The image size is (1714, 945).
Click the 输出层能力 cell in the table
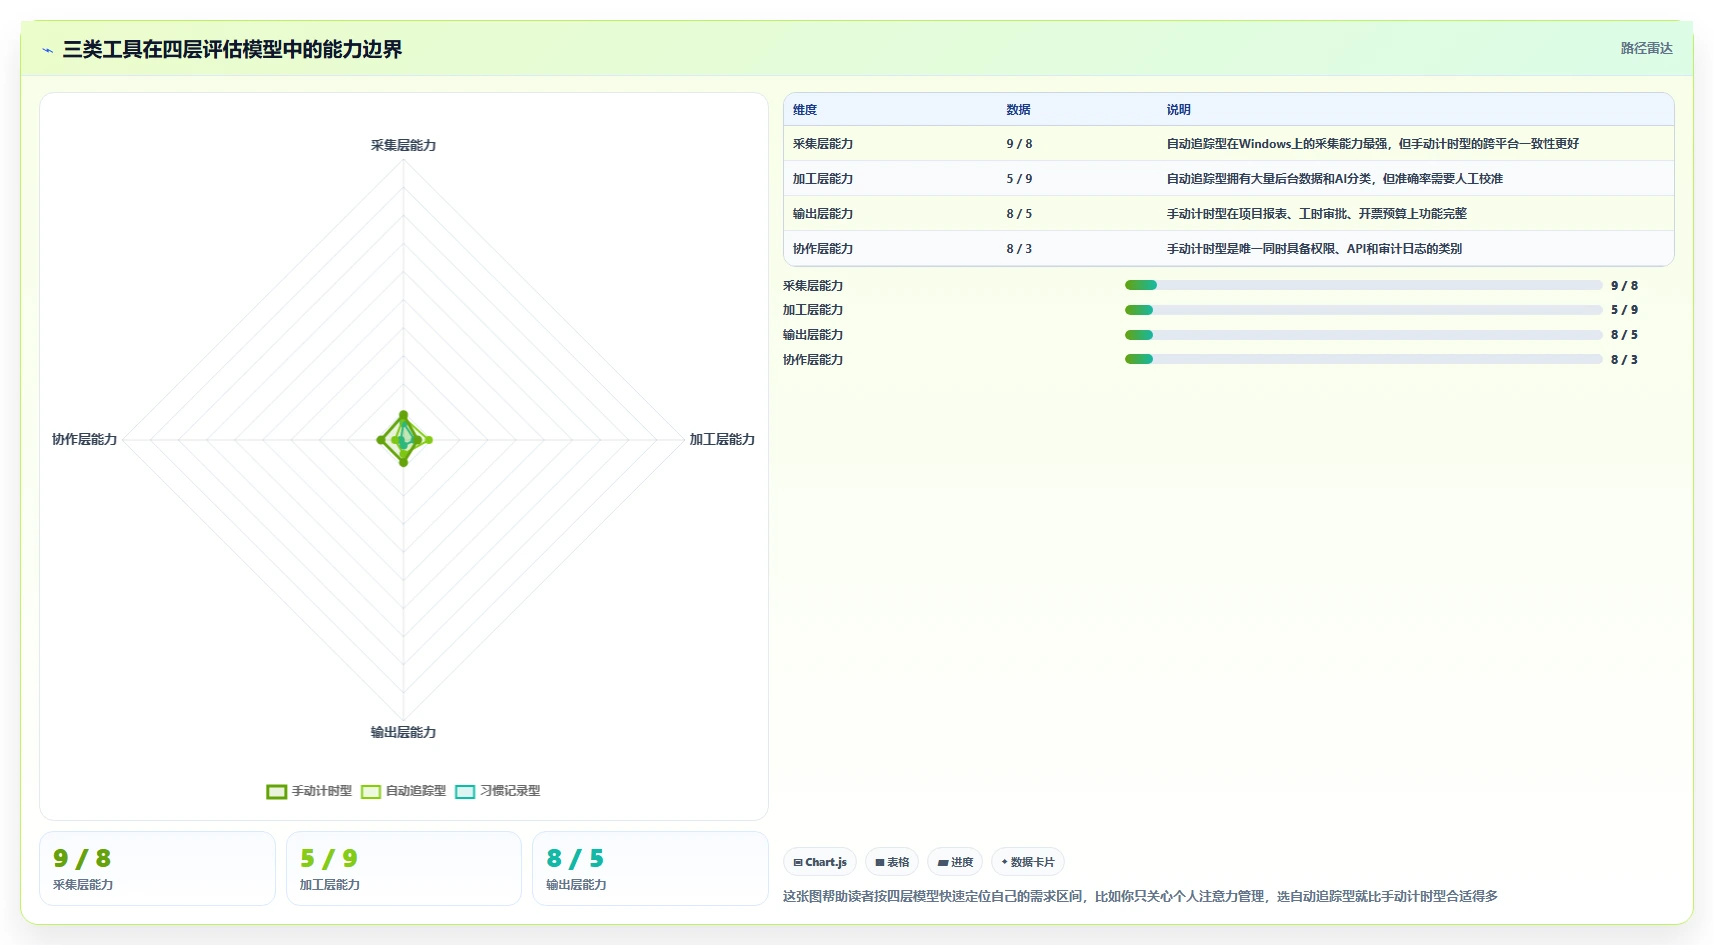pyautogui.click(x=823, y=214)
